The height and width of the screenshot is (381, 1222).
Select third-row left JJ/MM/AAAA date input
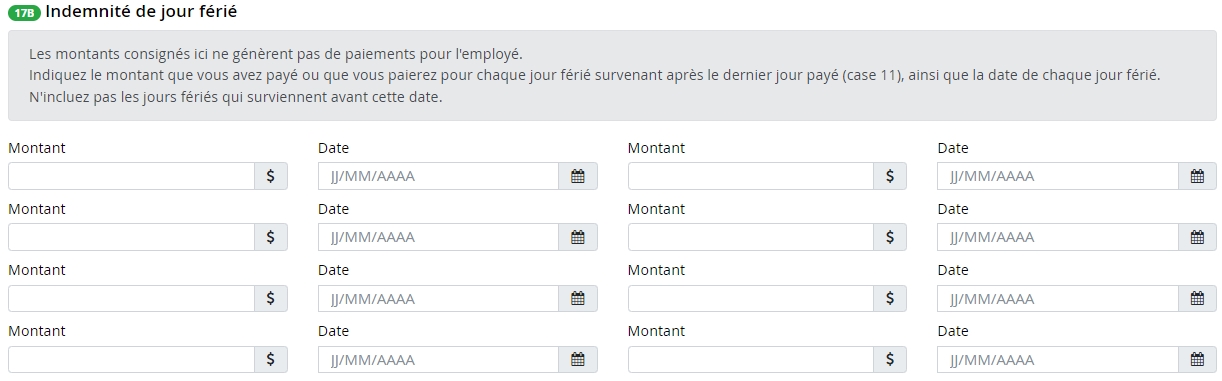pyautogui.click(x=438, y=298)
